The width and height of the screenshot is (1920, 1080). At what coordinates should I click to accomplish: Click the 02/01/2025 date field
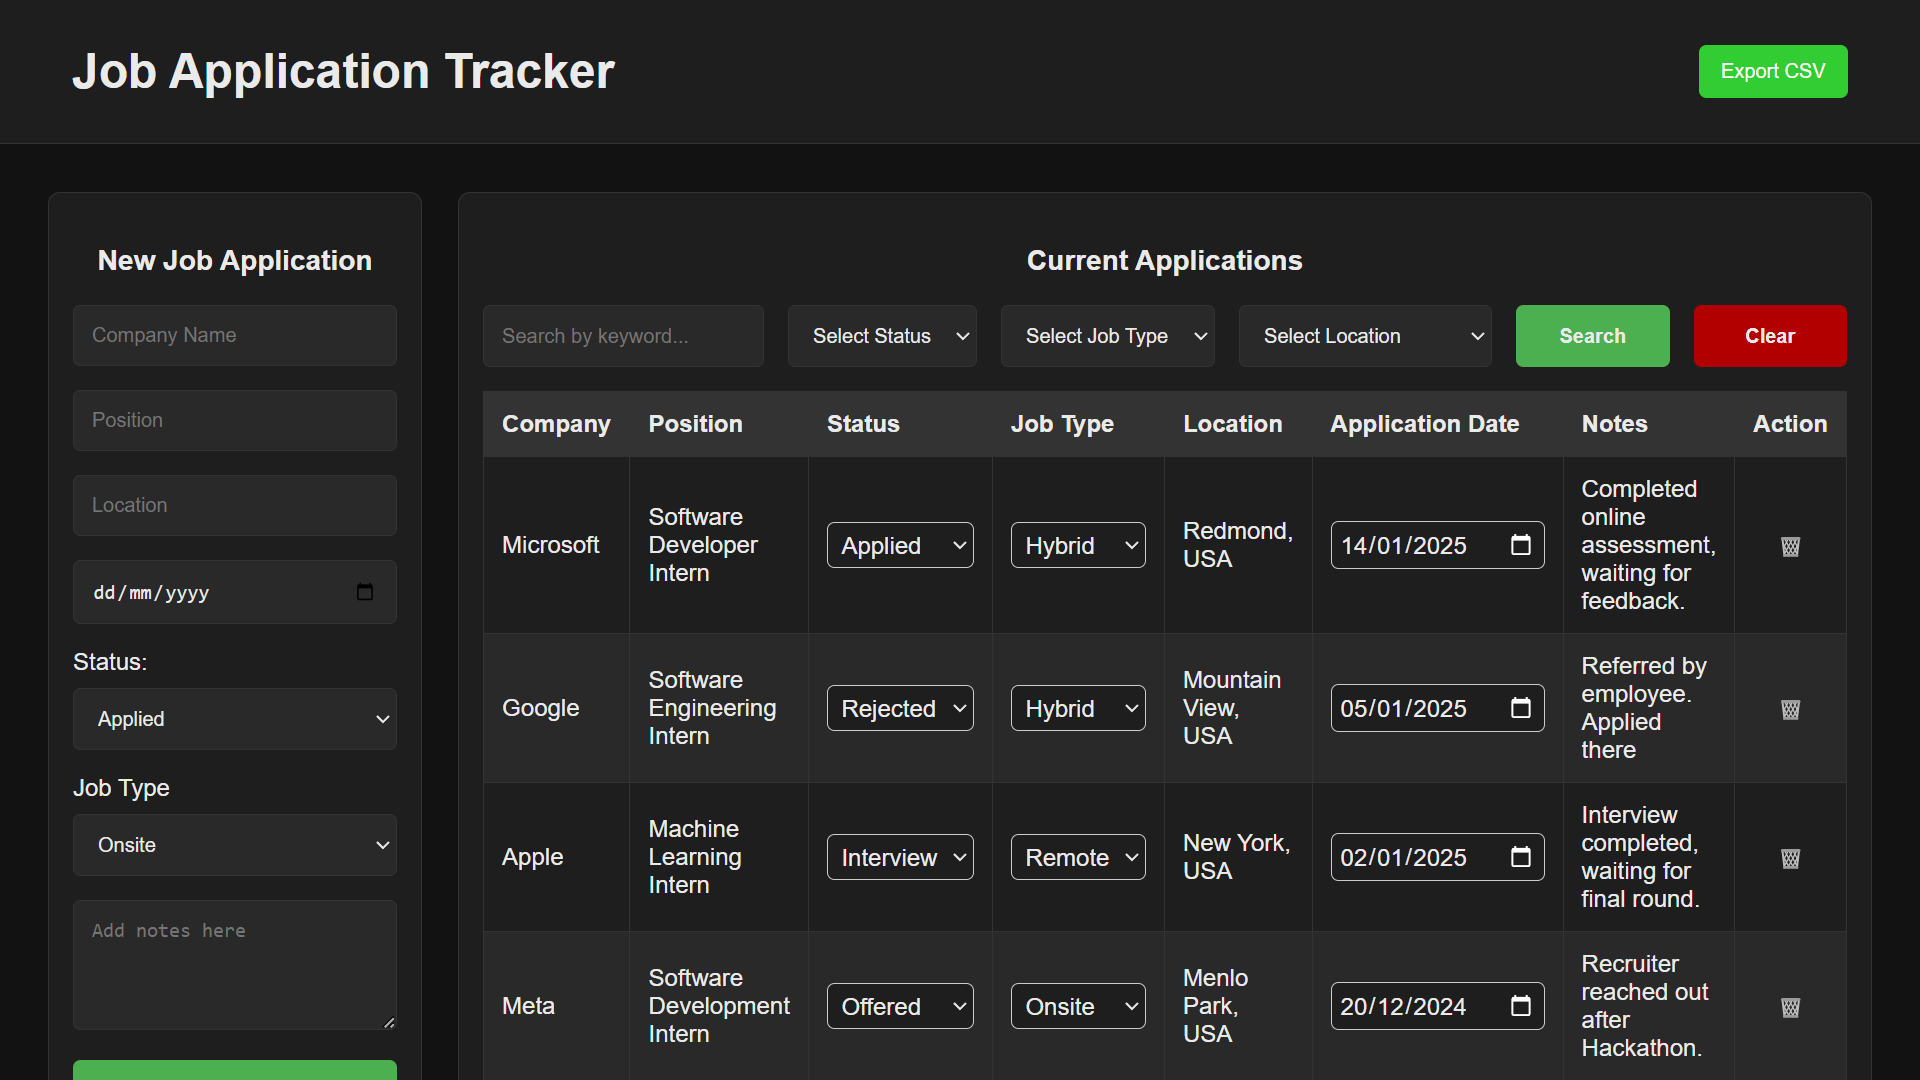point(1437,857)
